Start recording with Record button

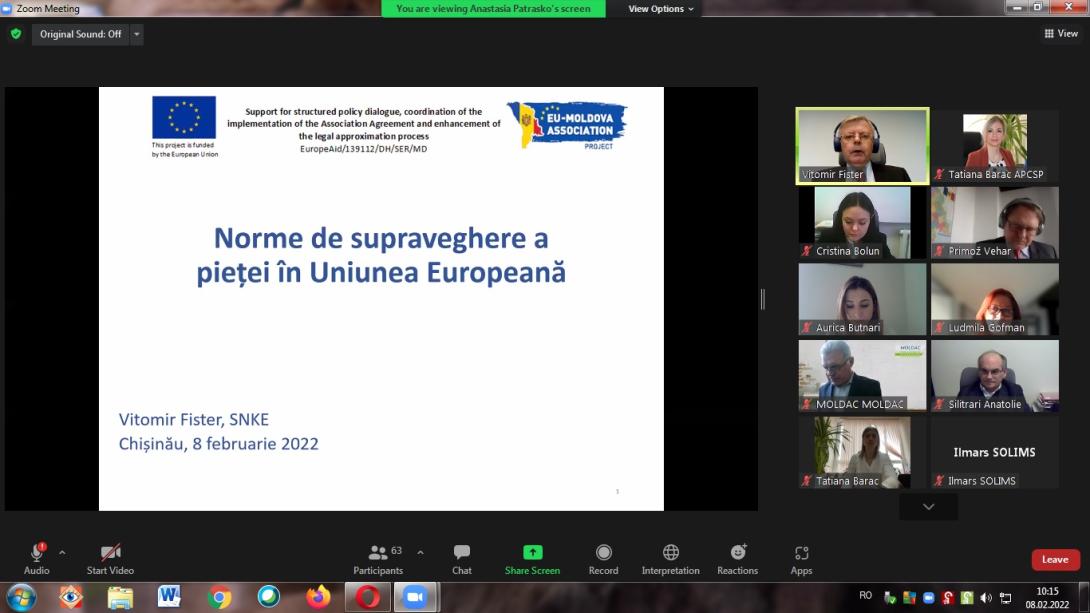[x=603, y=559]
